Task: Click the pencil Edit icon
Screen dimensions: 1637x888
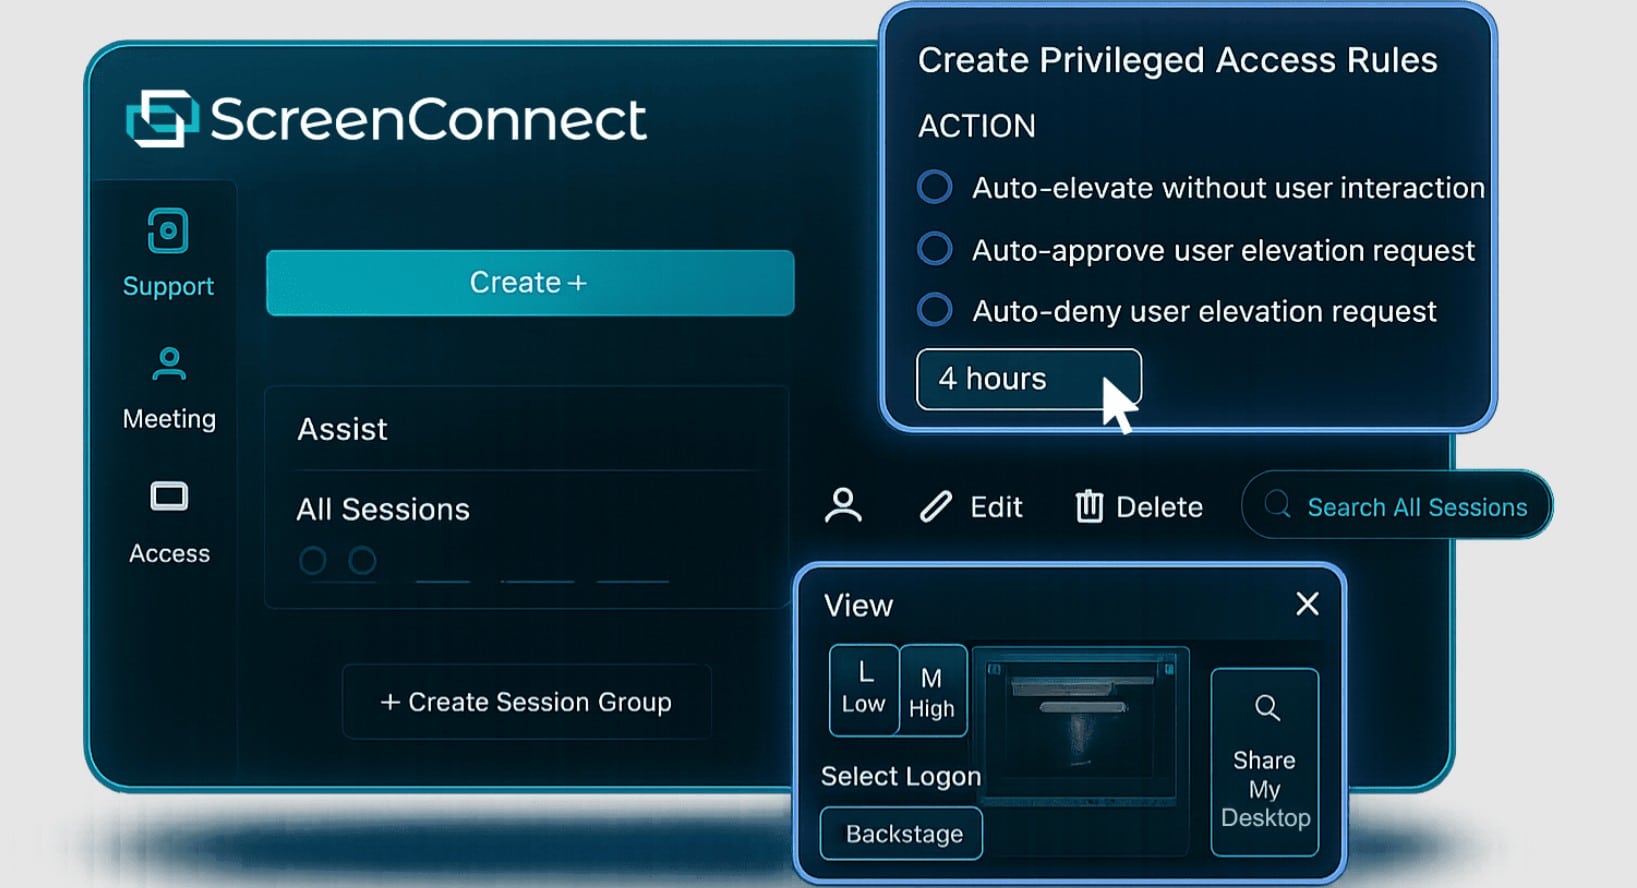Action: pos(935,507)
